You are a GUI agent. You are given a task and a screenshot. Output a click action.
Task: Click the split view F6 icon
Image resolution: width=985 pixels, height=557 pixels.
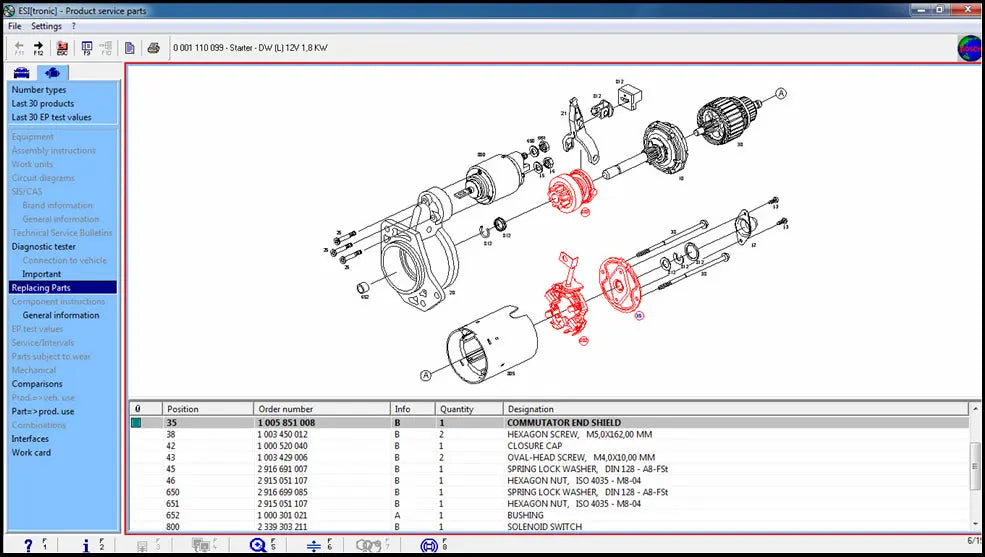(x=313, y=545)
